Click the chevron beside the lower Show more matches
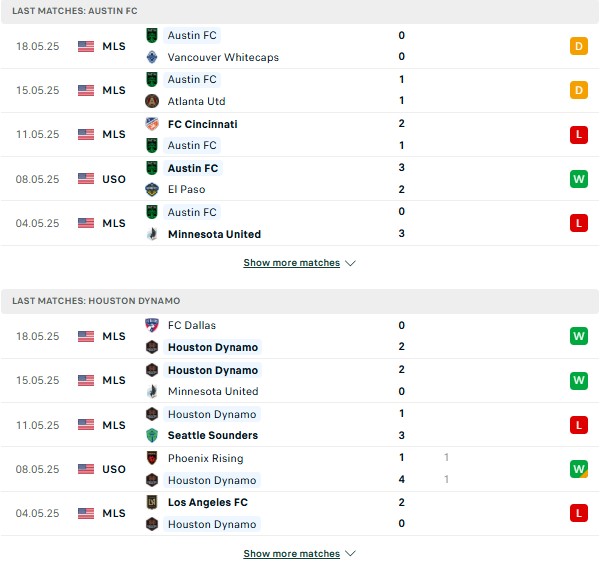This screenshot has width=600, height=571. [x=350, y=553]
